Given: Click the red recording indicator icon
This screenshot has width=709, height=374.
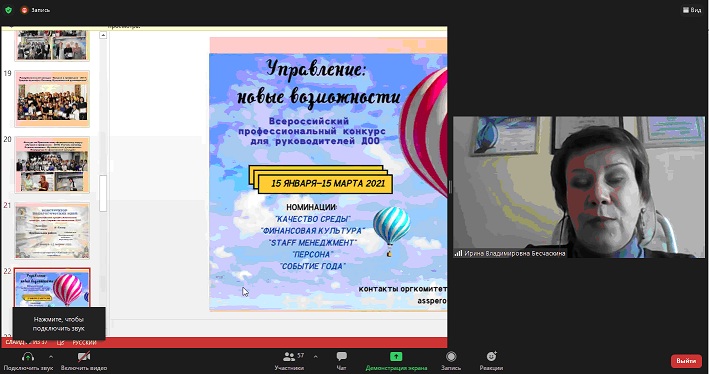Looking at the screenshot, I should pyautogui.click(x=24, y=10).
